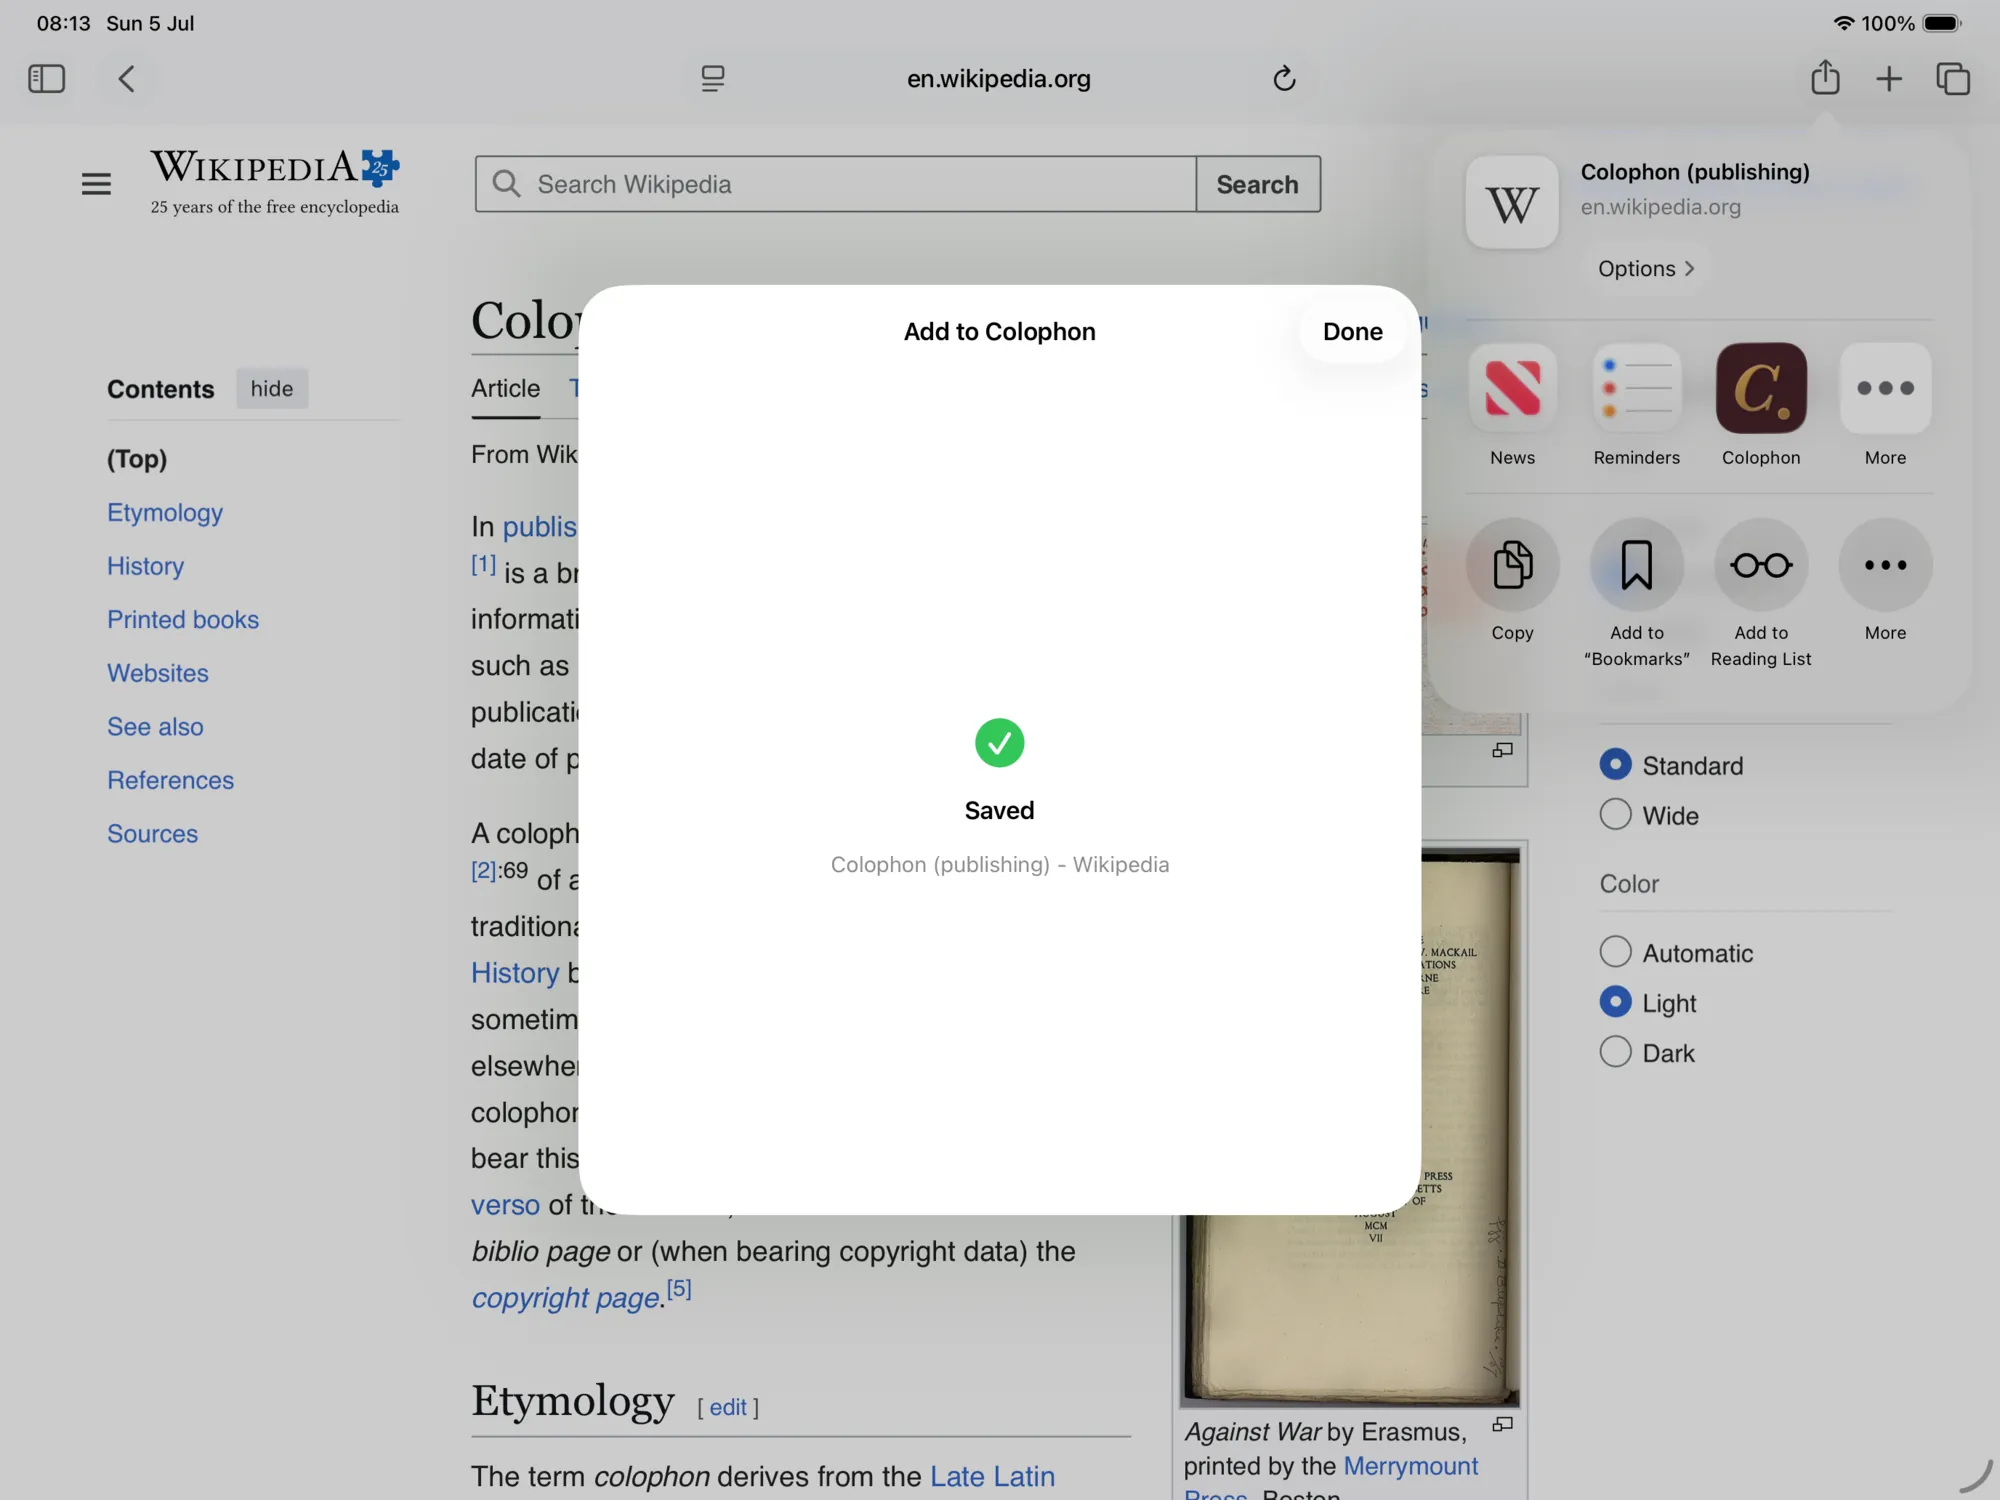Jump to History in contents list

(x=145, y=566)
